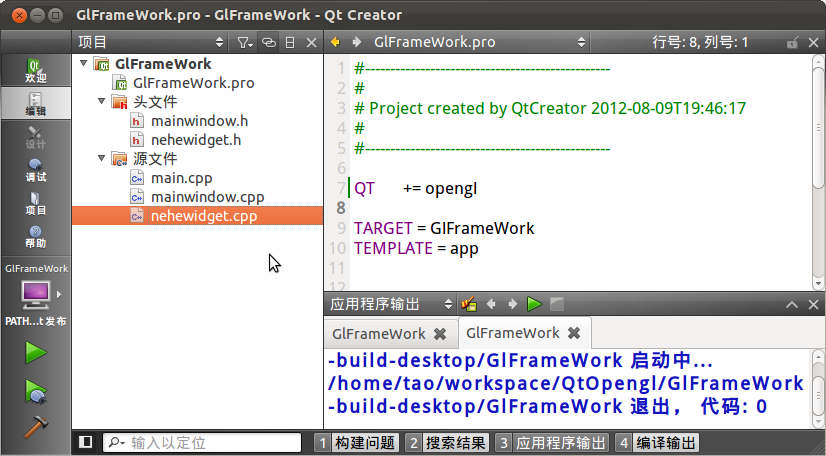Image resolution: width=826 pixels, height=456 pixels.
Task: Select nehewidget.h in the tree
Action: coord(196,140)
